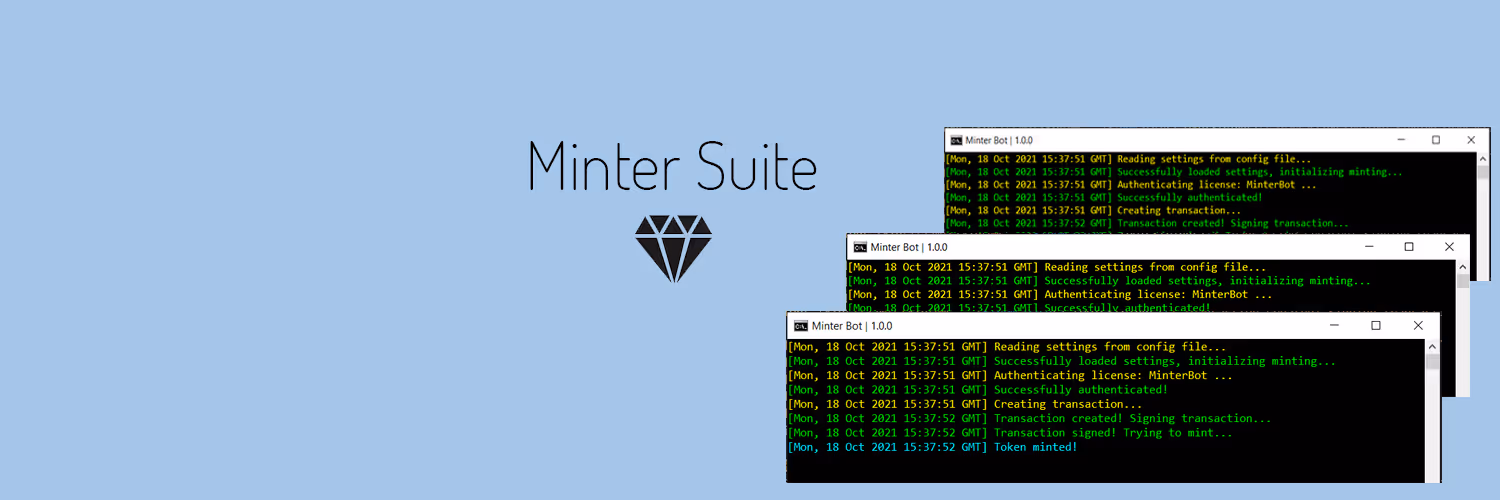Click 'Transaction signed! Trying to mint...' line
The image size is (1500, 500).
click(1113, 433)
